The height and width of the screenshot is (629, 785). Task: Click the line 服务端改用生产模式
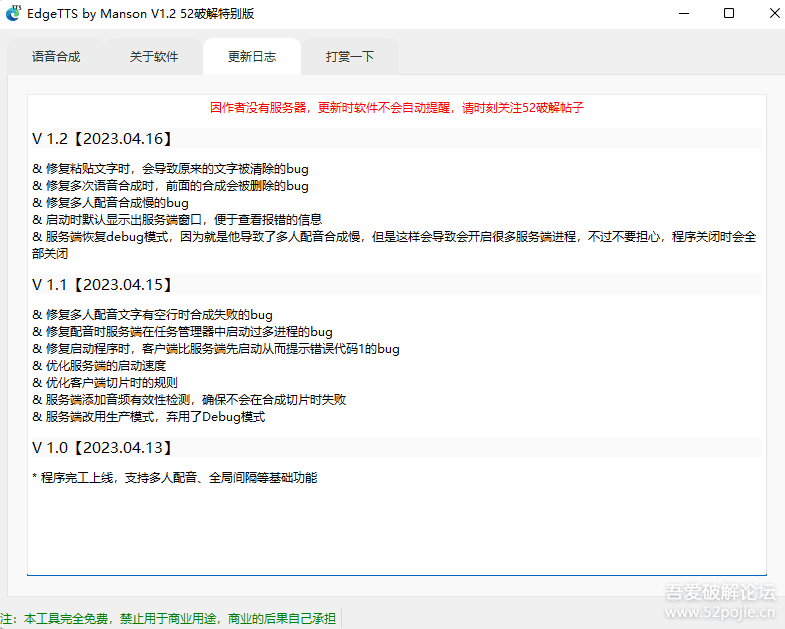pyautogui.click(x=149, y=417)
